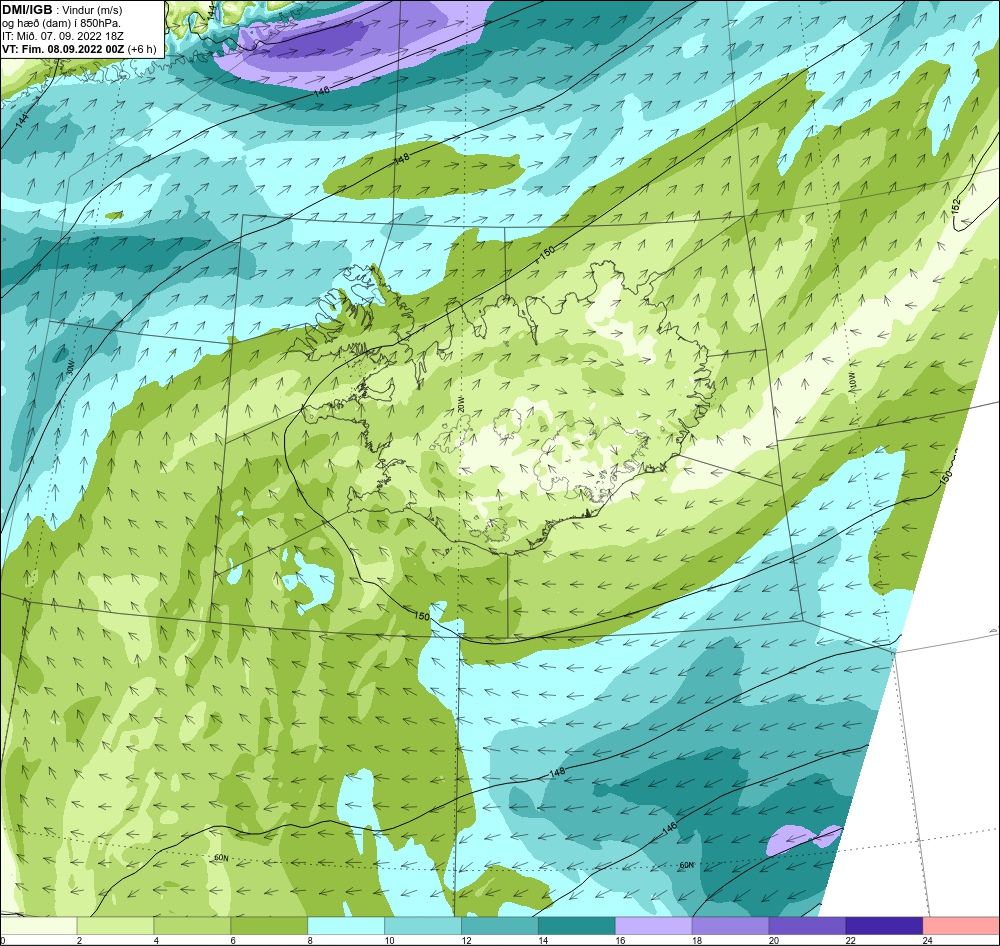This screenshot has width=1000, height=946.
Task: Click the 14–16 m/s dark teal legend swatch
Action: point(577,925)
